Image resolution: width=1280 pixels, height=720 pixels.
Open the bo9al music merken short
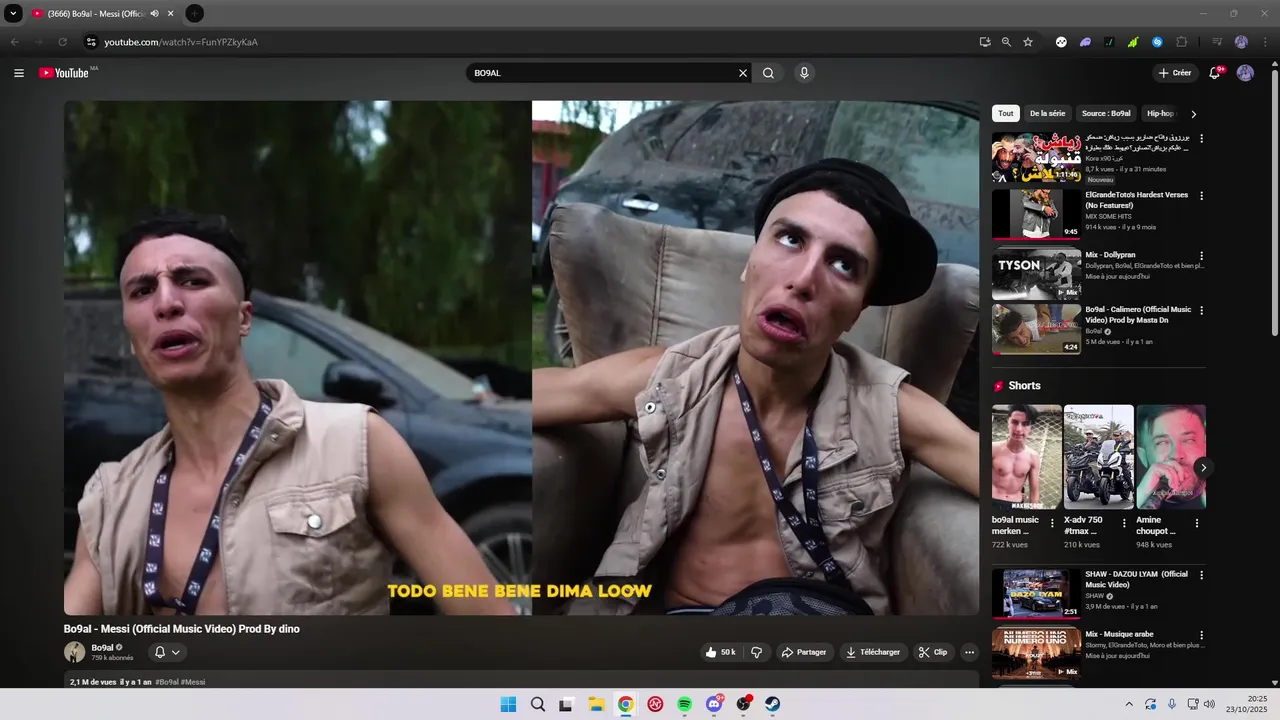tap(1026, 457)
